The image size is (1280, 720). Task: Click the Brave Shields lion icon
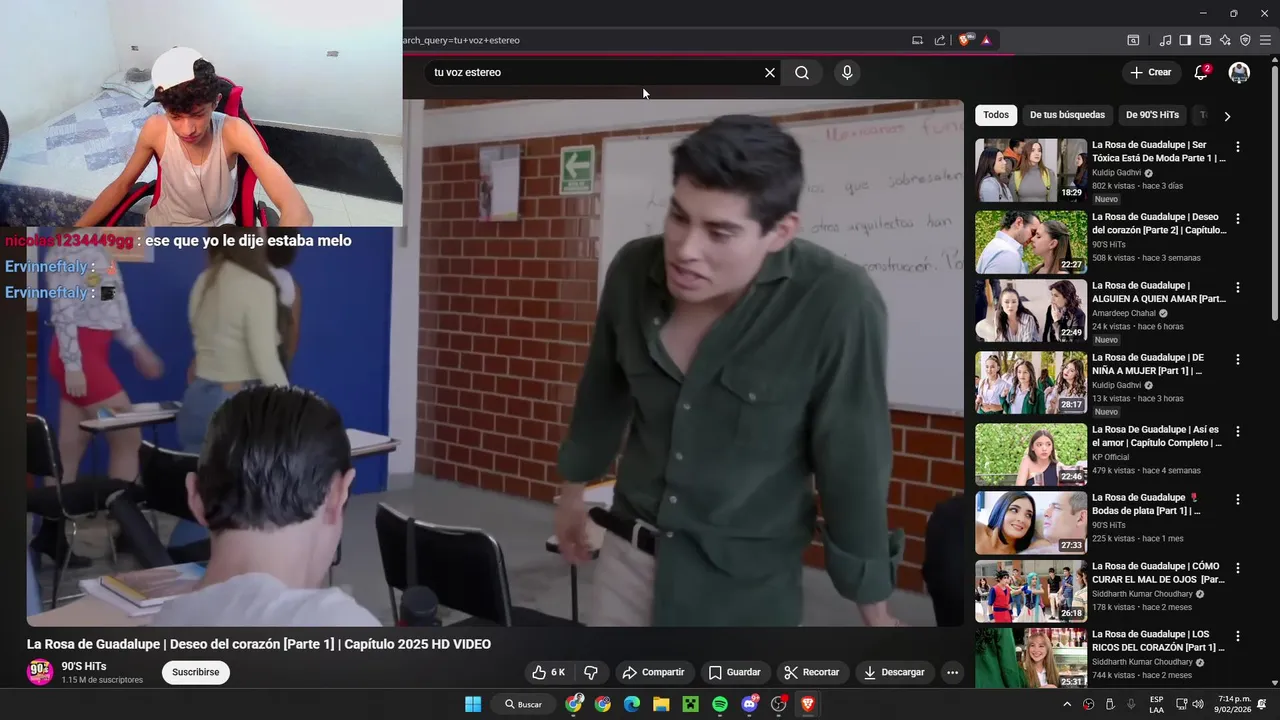965,40
